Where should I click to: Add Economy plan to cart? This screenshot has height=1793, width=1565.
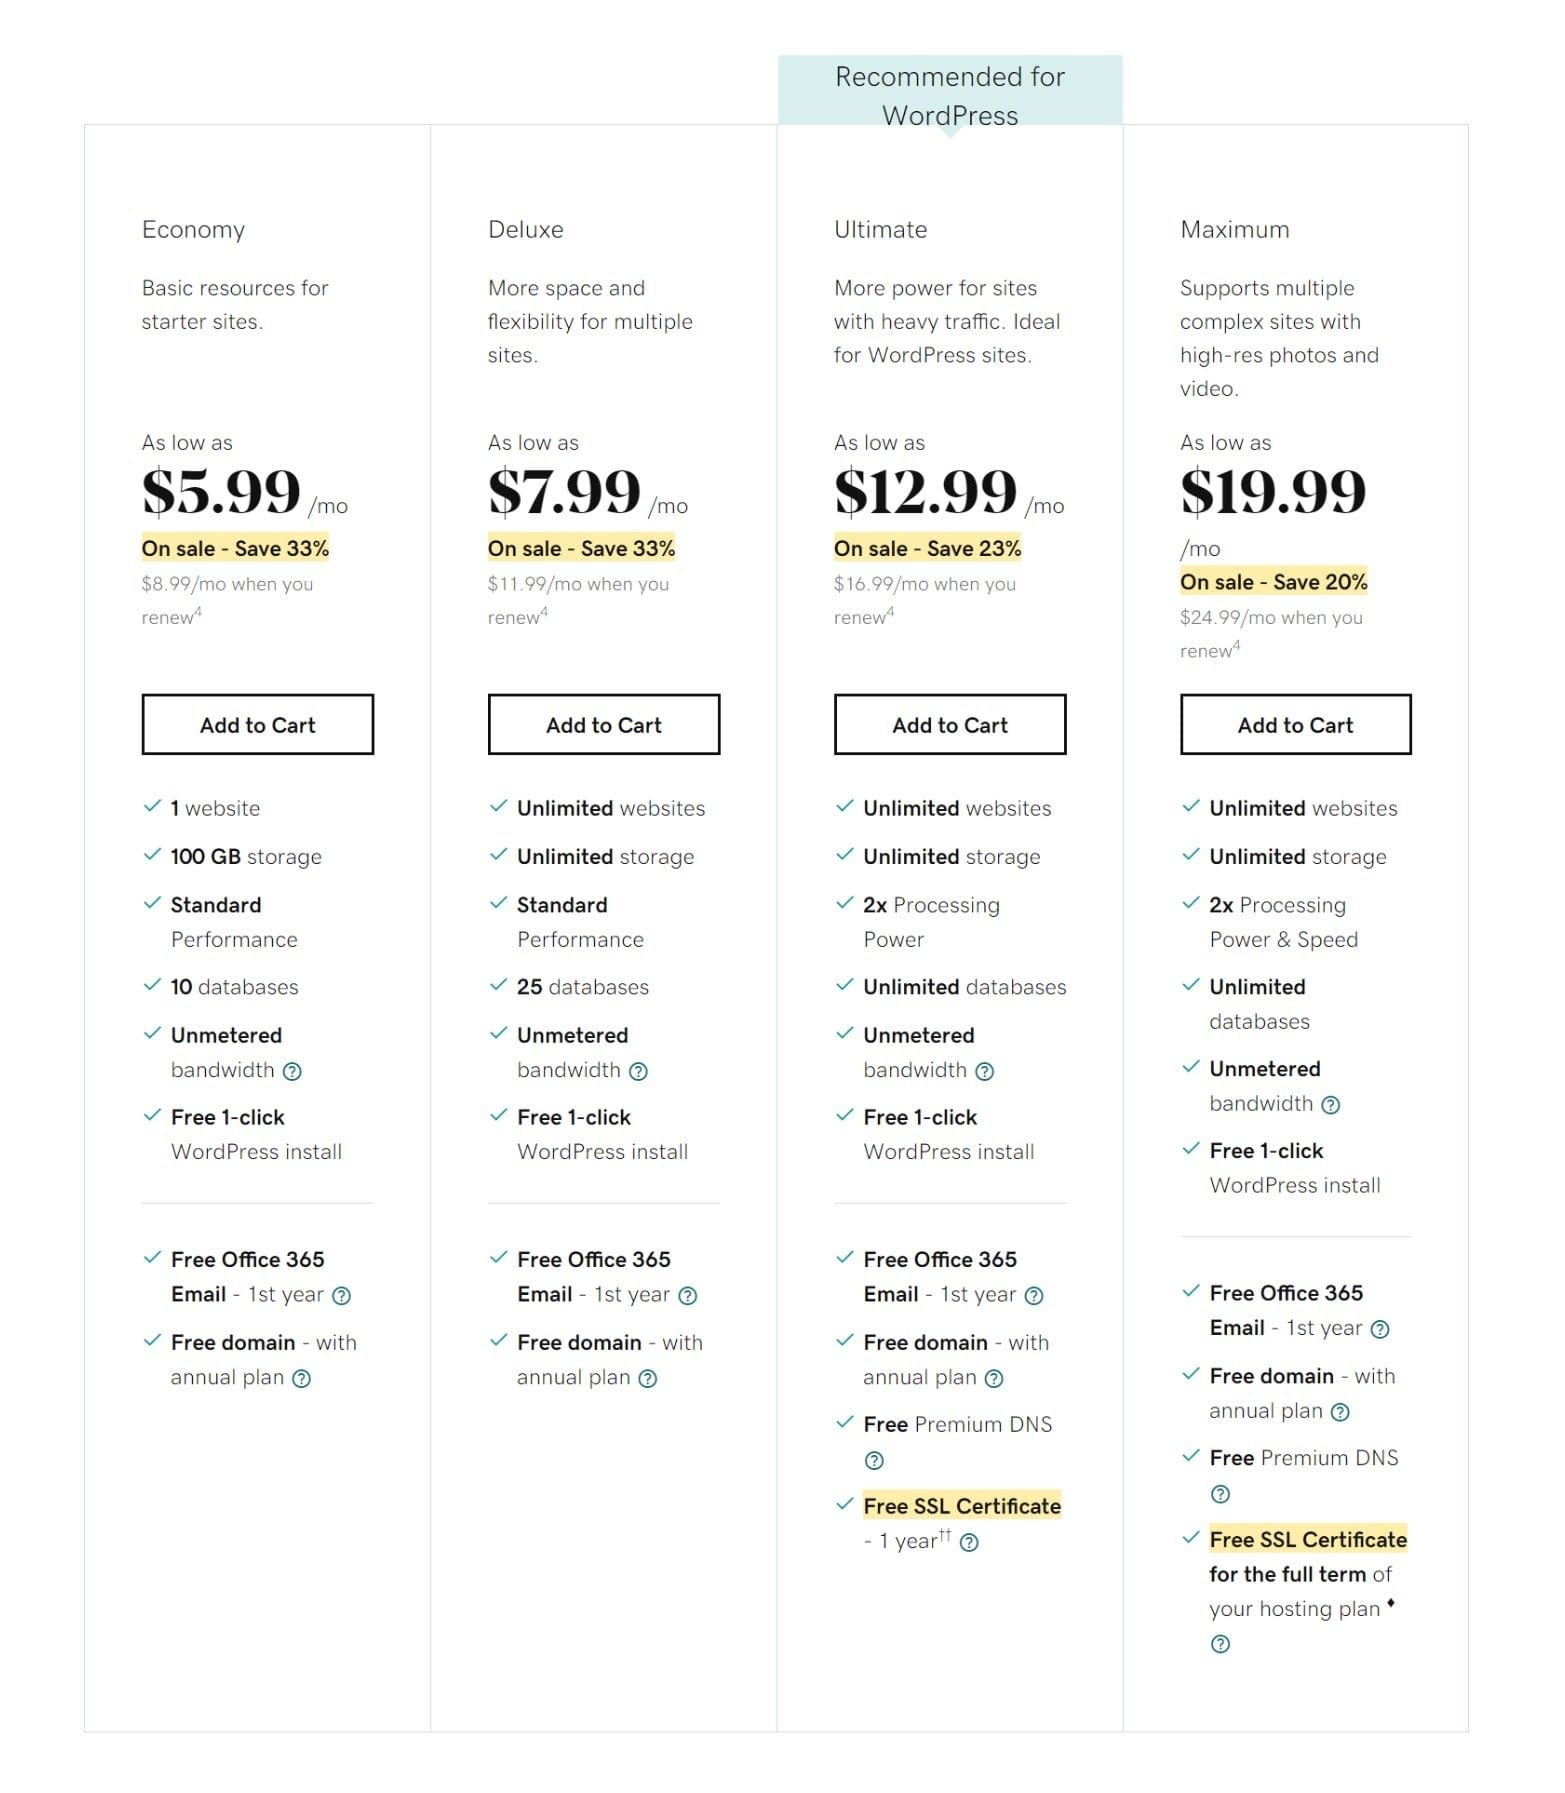click(x=257, y=725)
